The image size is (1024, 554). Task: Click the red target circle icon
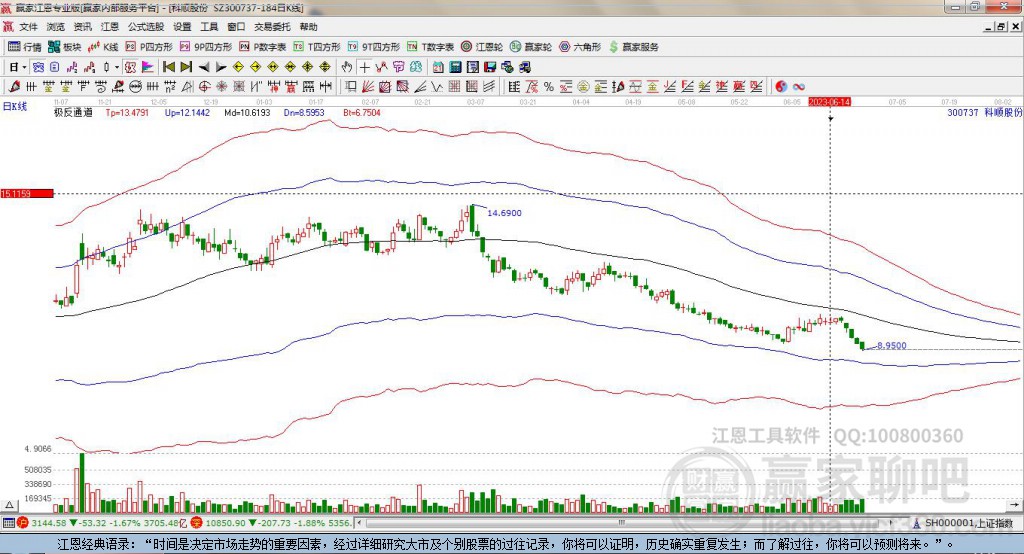click(204, 86)
